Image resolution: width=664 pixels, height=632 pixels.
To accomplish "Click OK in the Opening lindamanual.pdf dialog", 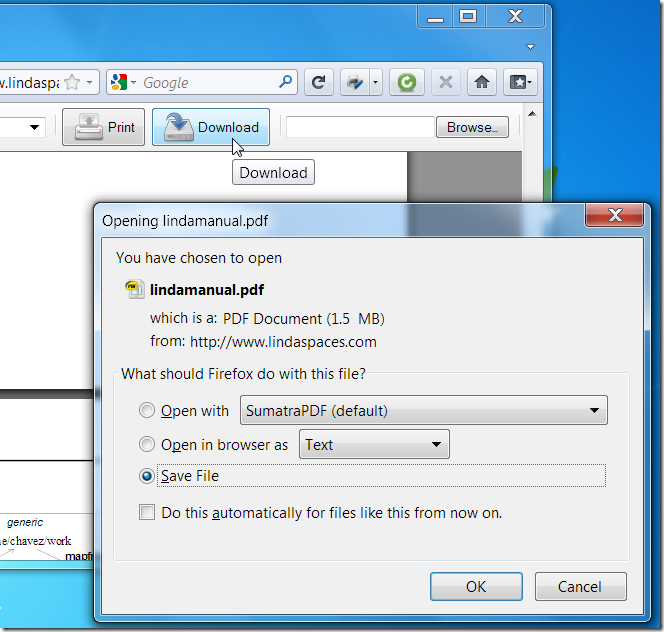I will point(476,587).
